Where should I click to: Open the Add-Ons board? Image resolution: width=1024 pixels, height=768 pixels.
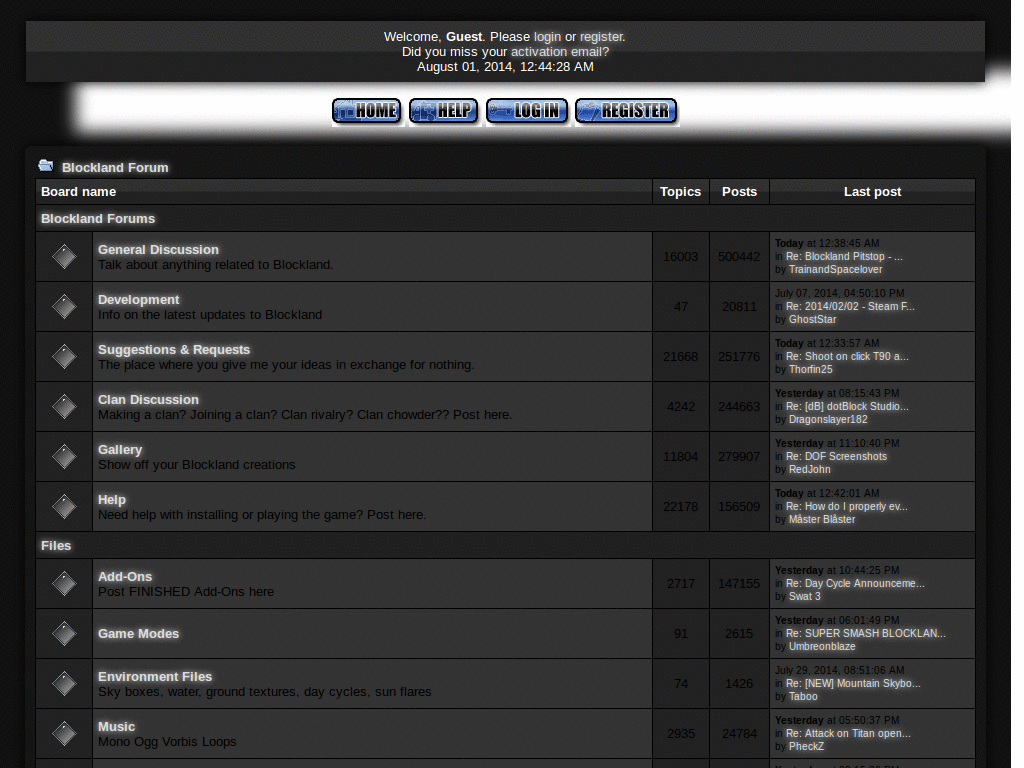pos(125,577)
